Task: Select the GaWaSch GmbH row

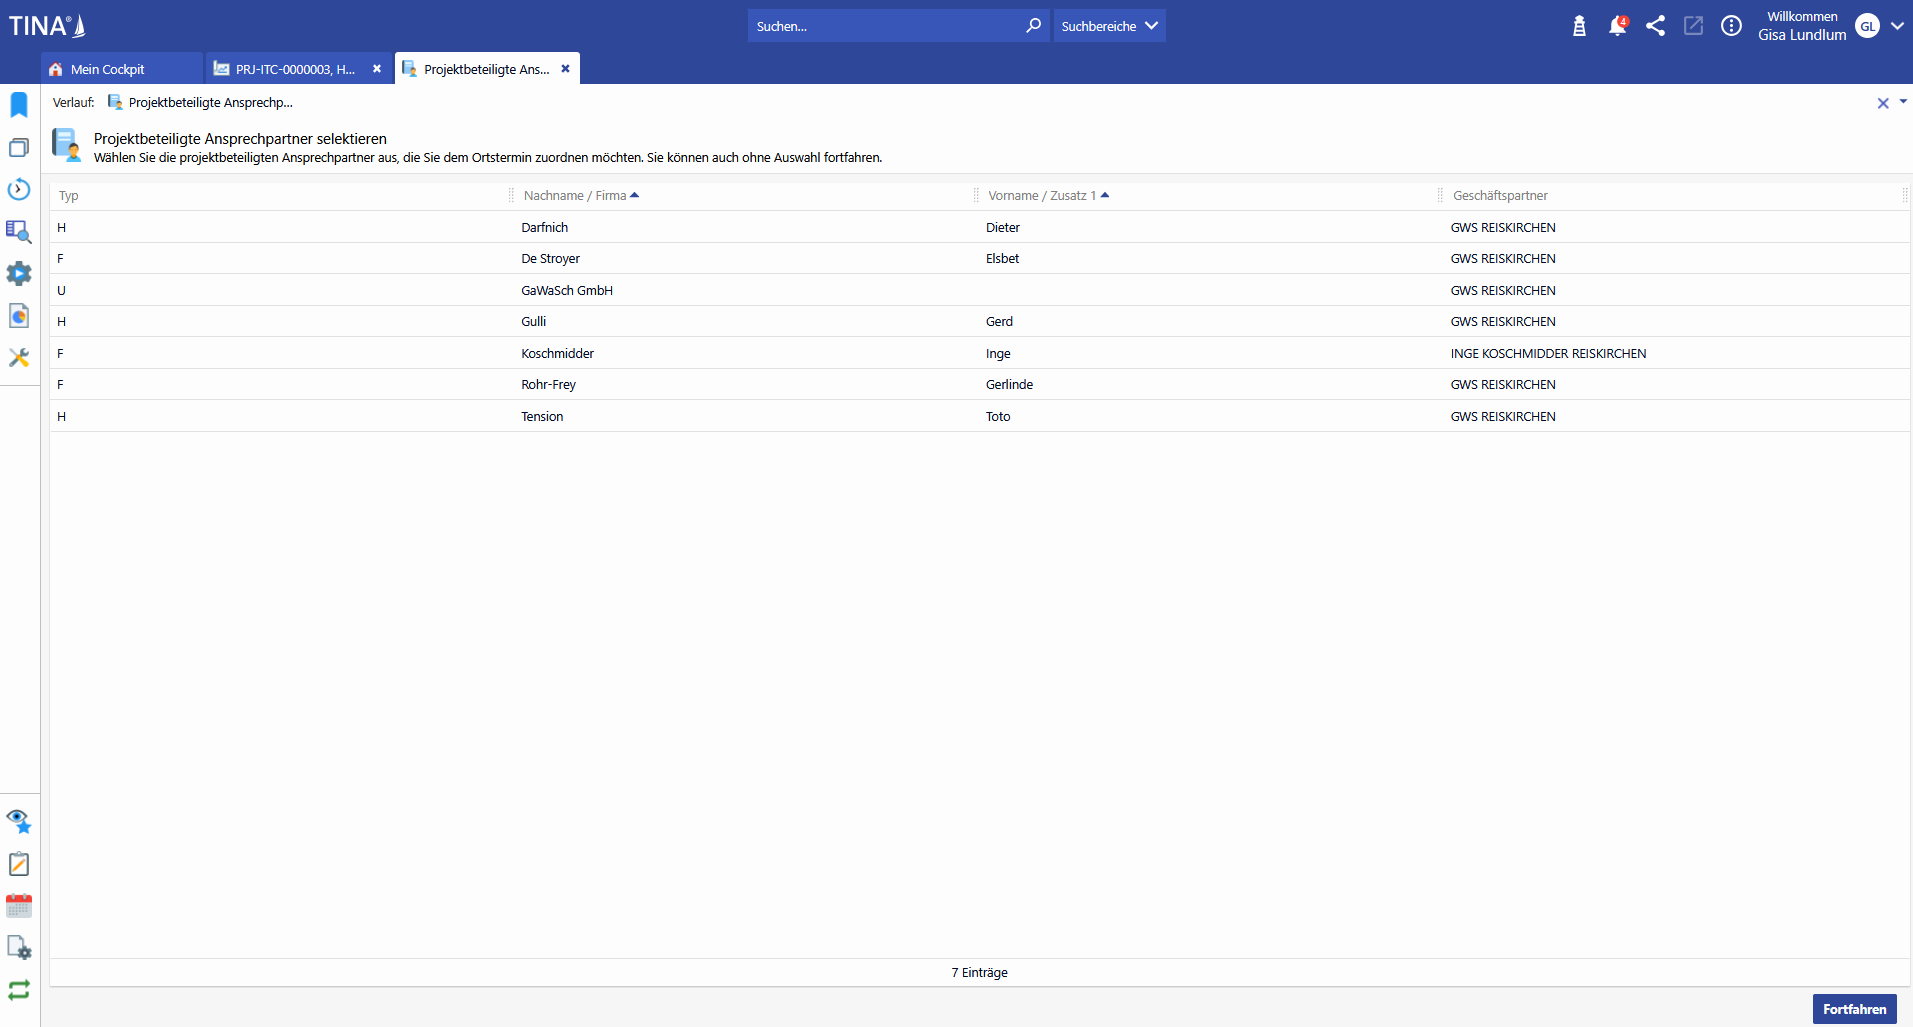Action: click(567, 290)
